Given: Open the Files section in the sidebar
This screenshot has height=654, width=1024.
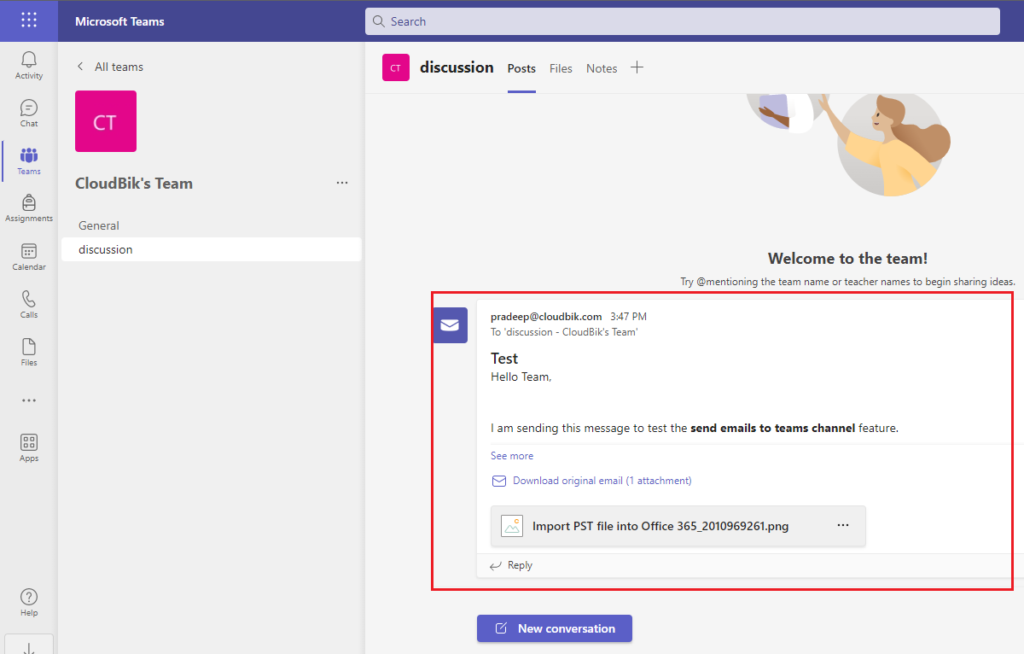Looking at the screenshot, I should 28,351.
